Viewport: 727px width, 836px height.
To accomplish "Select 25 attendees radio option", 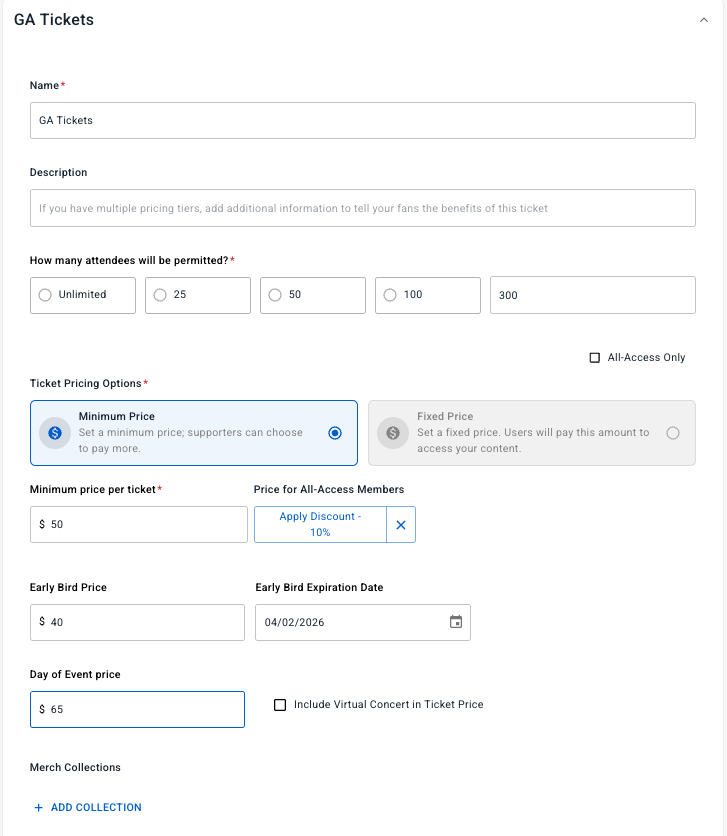I will (159, 295).
